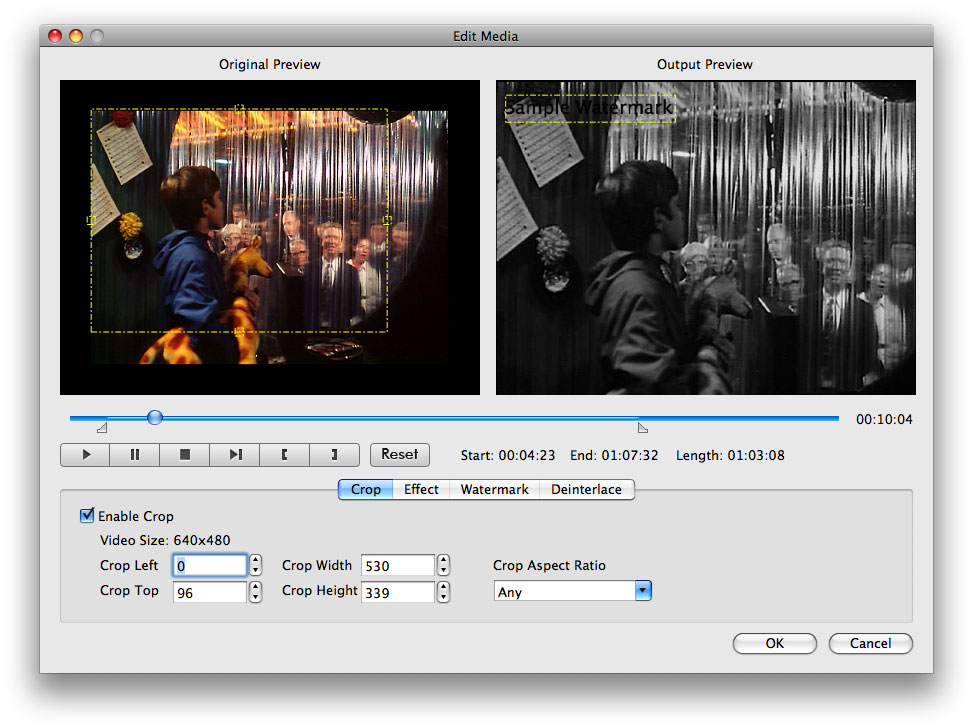Screen dimensions: 973x728
Task: Disable the Enable Crop checkbox
Action: (x=87, y=516)
